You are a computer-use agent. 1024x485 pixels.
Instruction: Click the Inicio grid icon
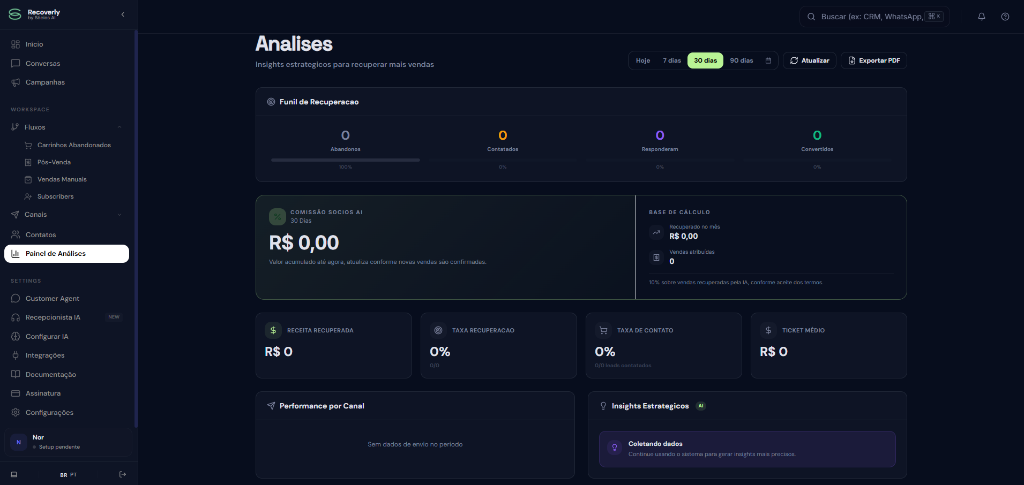click(x=16, y=44)
